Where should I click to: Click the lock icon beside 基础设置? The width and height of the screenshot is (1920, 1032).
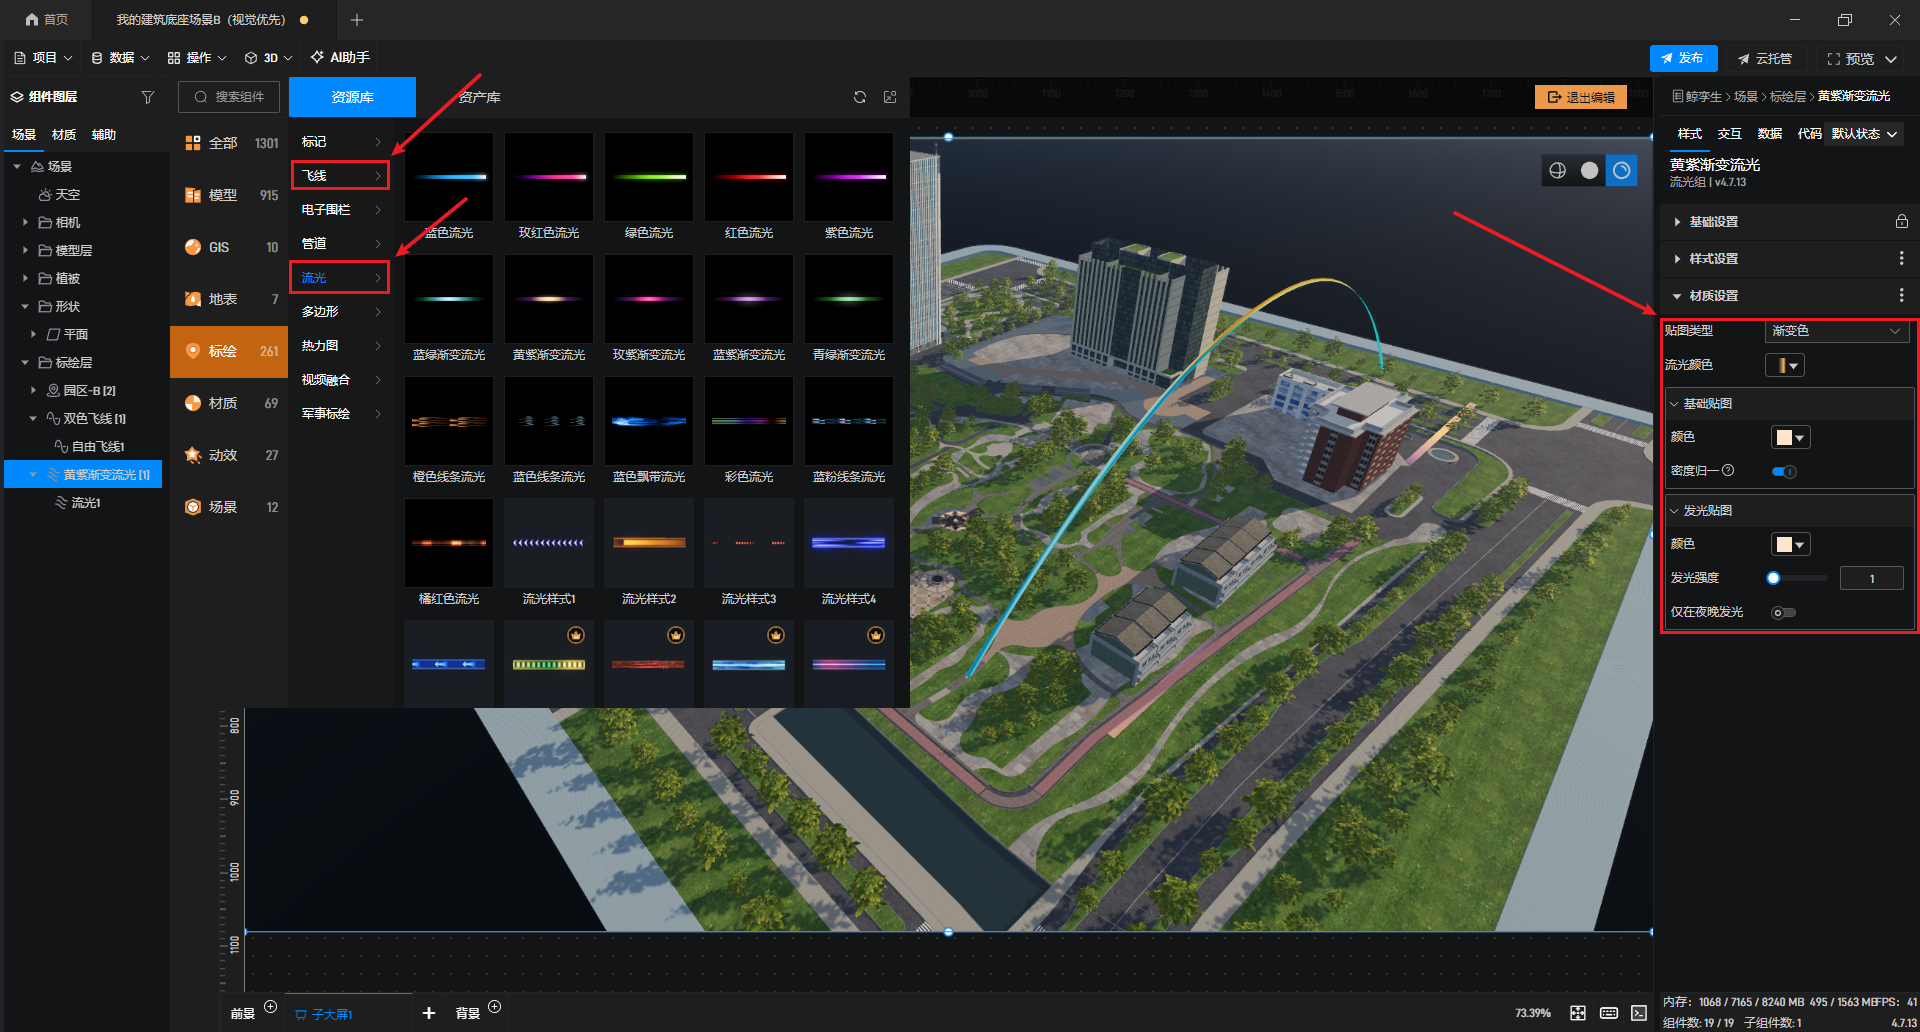1901,221
